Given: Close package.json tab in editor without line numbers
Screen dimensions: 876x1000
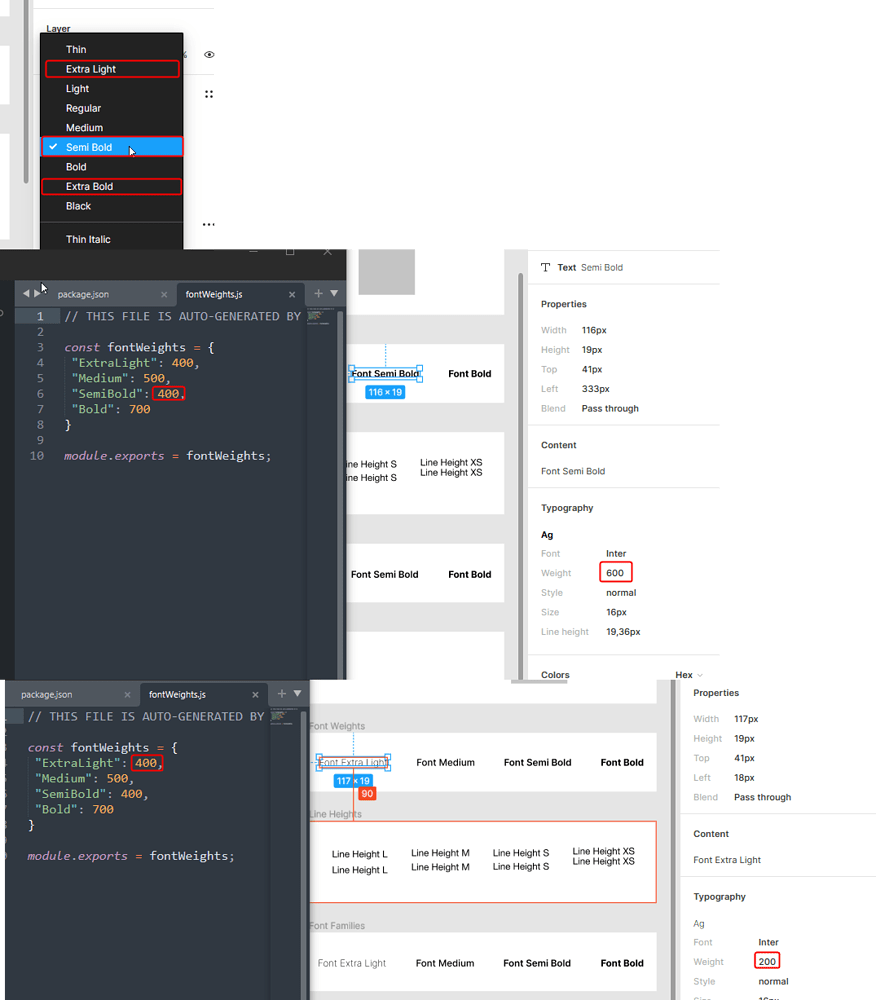Looking at the screenshot, I should (x=128, y=695).
